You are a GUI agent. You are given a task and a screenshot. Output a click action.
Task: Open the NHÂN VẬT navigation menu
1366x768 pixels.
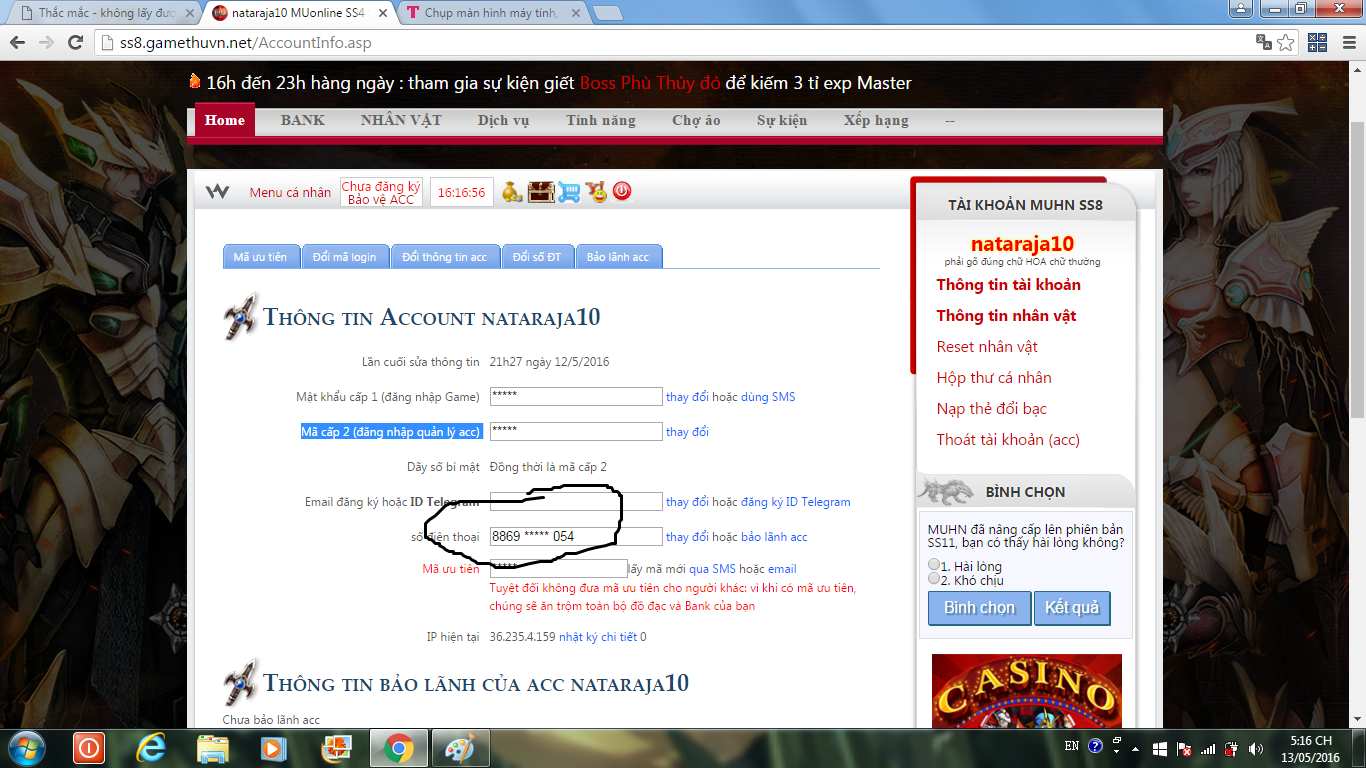pos(400,120)
